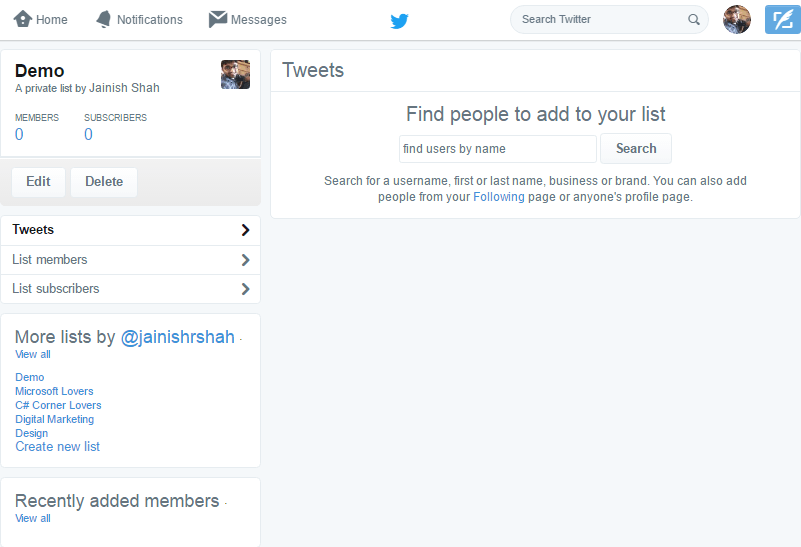Open Home from the top navigation
This screenshot has width=801, height=547.
click(40, 19)
